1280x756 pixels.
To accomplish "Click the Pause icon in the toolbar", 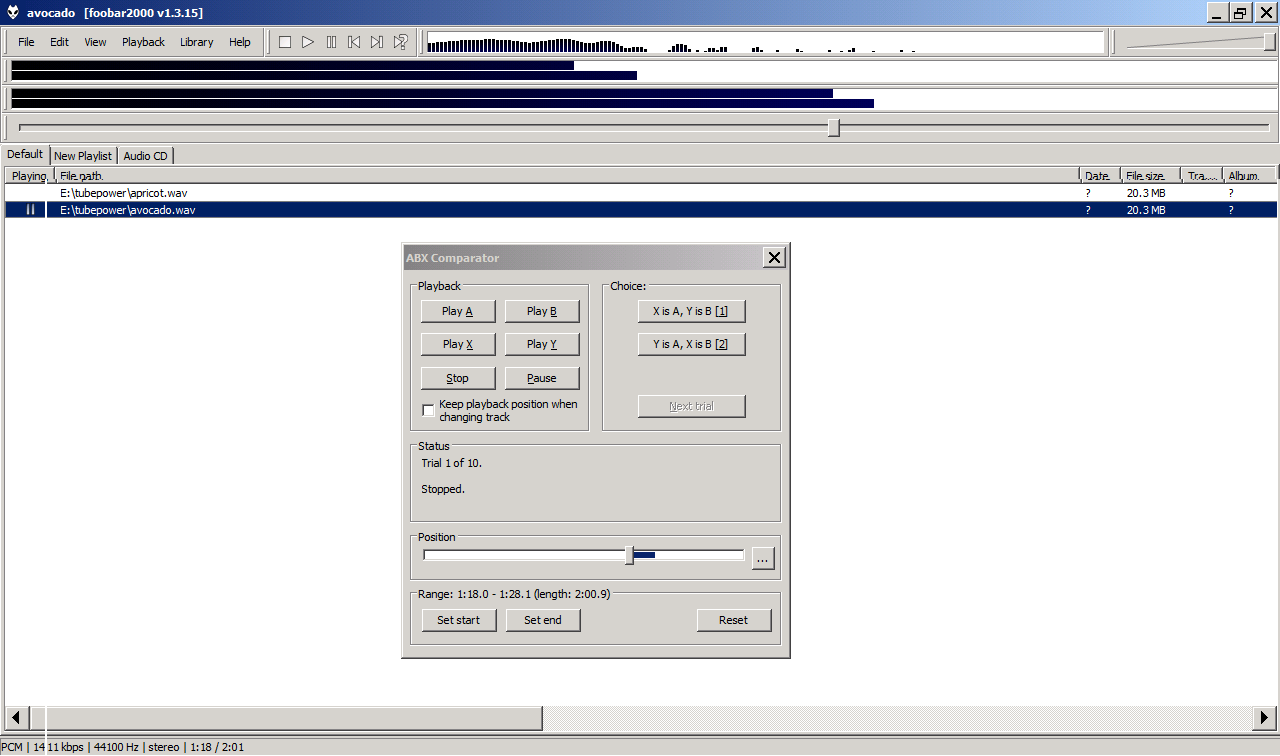I will [331, 42].
